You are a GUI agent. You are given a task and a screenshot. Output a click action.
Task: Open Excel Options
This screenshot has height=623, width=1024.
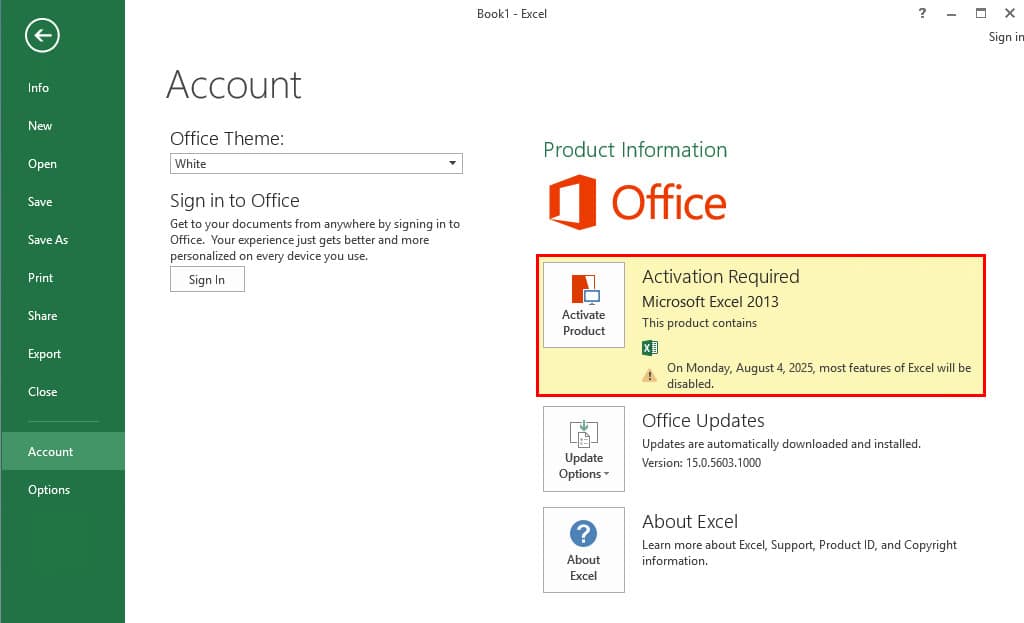pos(63,489)
